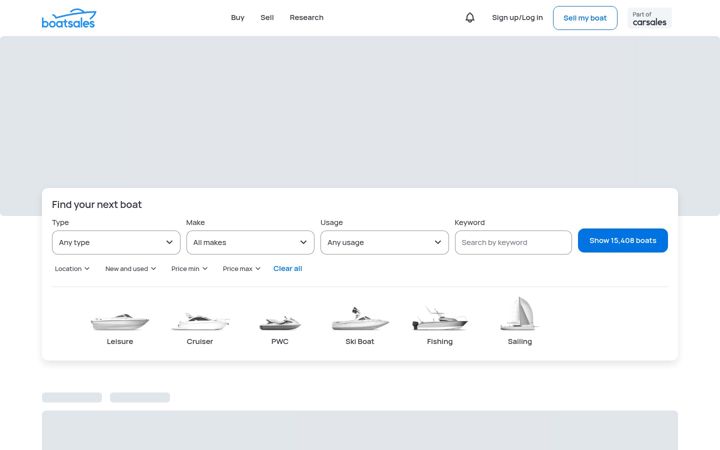Select the Sailing boat category icon
The image size is (720, 450).
click(x=519, y=314)
